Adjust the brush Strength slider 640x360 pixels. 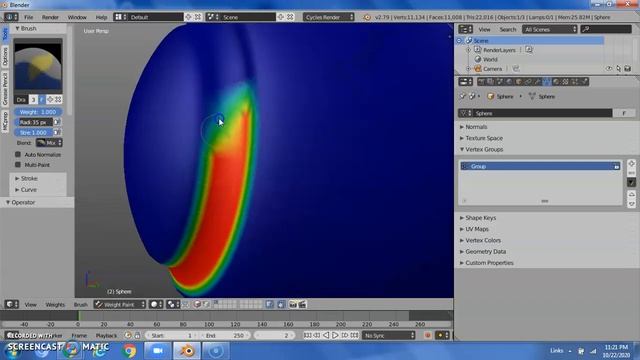click(34, 132)
